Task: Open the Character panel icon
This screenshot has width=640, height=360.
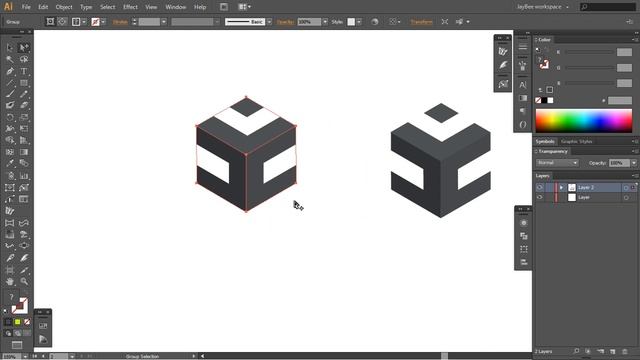Action: [x=523, y=85]
